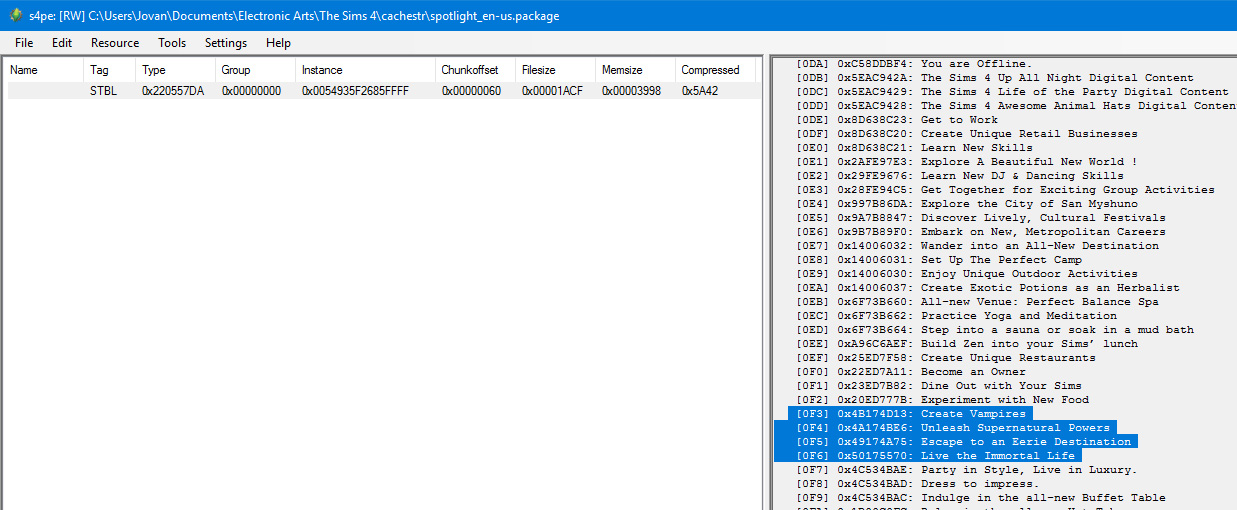The width and height of the screenshot is (1237, 510).
Task: Select 'All-new Venue: Perfect Balance Spa' line
Action: pos(977,302)
